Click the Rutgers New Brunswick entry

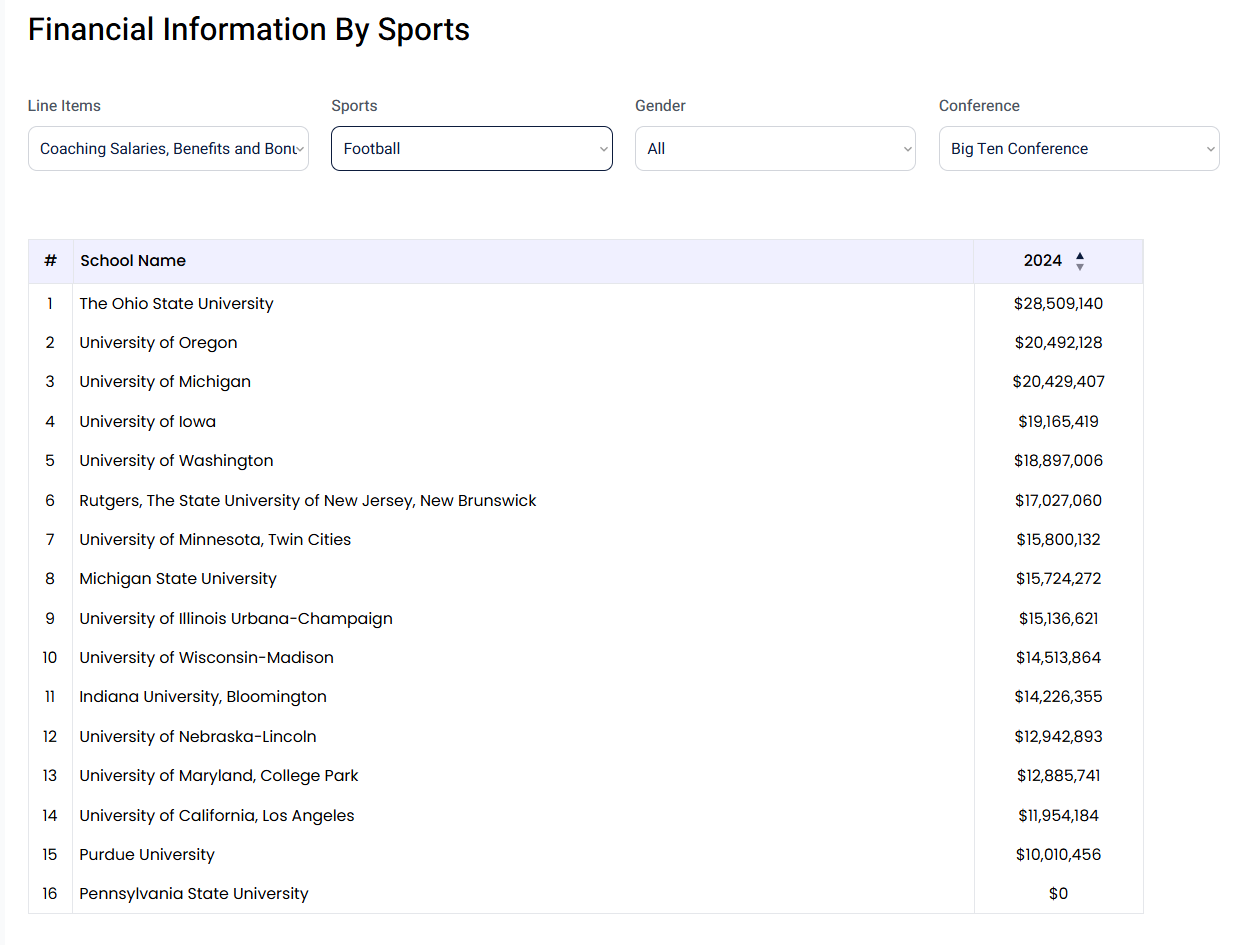(307, 500)
